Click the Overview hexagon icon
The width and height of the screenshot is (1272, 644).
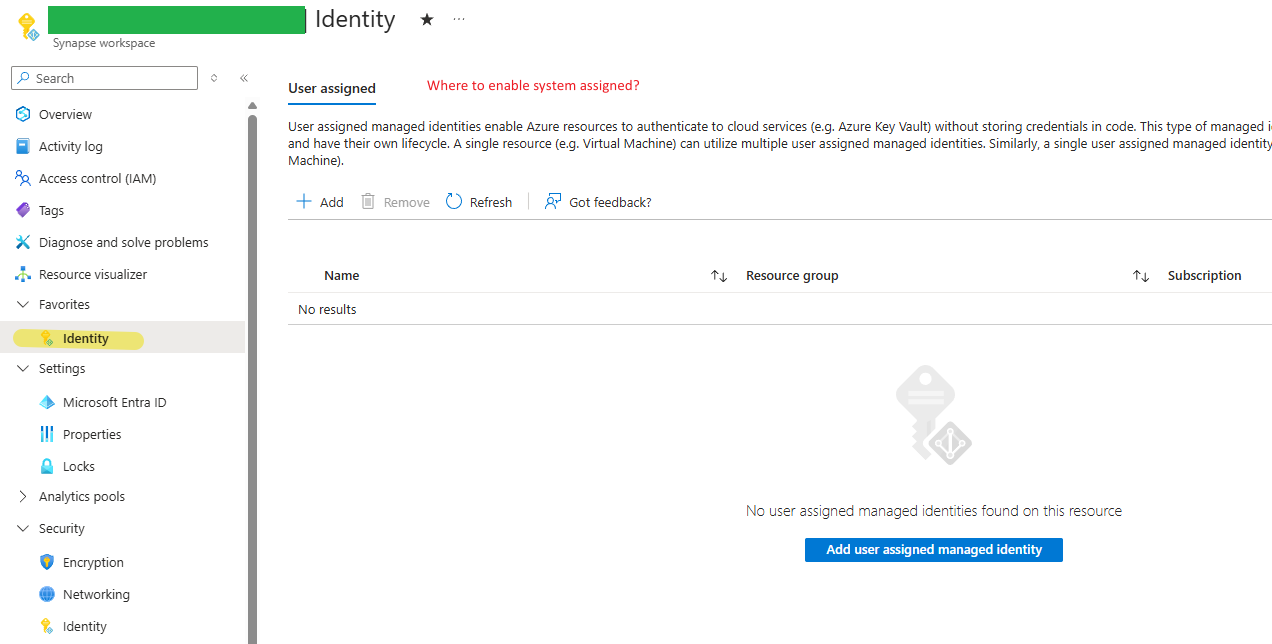pos(23,114)
